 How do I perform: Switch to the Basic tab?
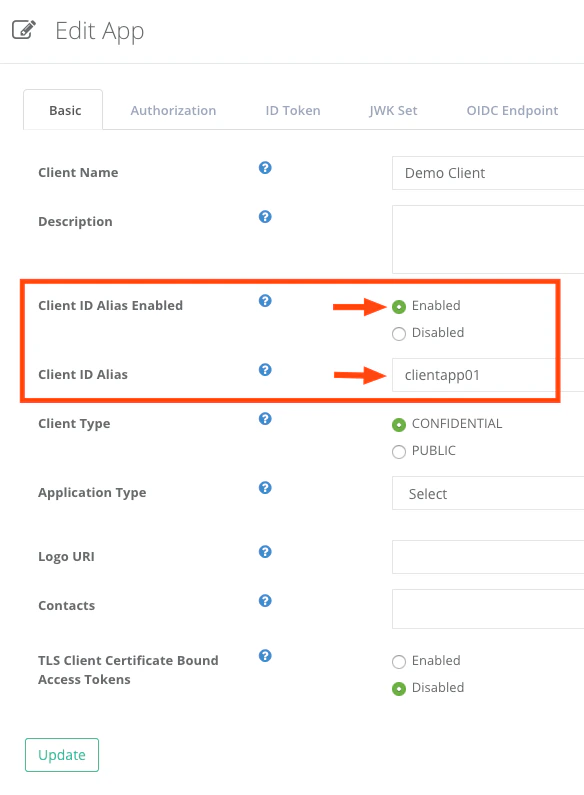point(63,110)
